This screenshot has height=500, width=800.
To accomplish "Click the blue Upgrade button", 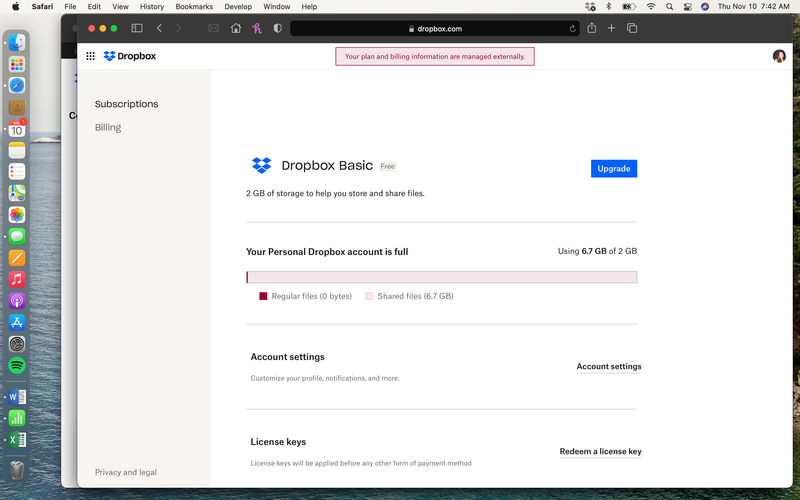I will (x=613, y=169).
